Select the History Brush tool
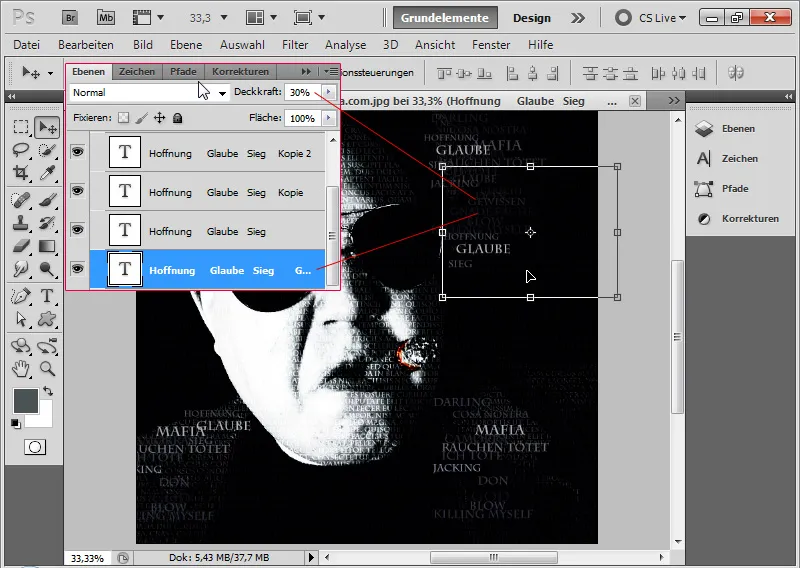800x568 pixels. 47,223
